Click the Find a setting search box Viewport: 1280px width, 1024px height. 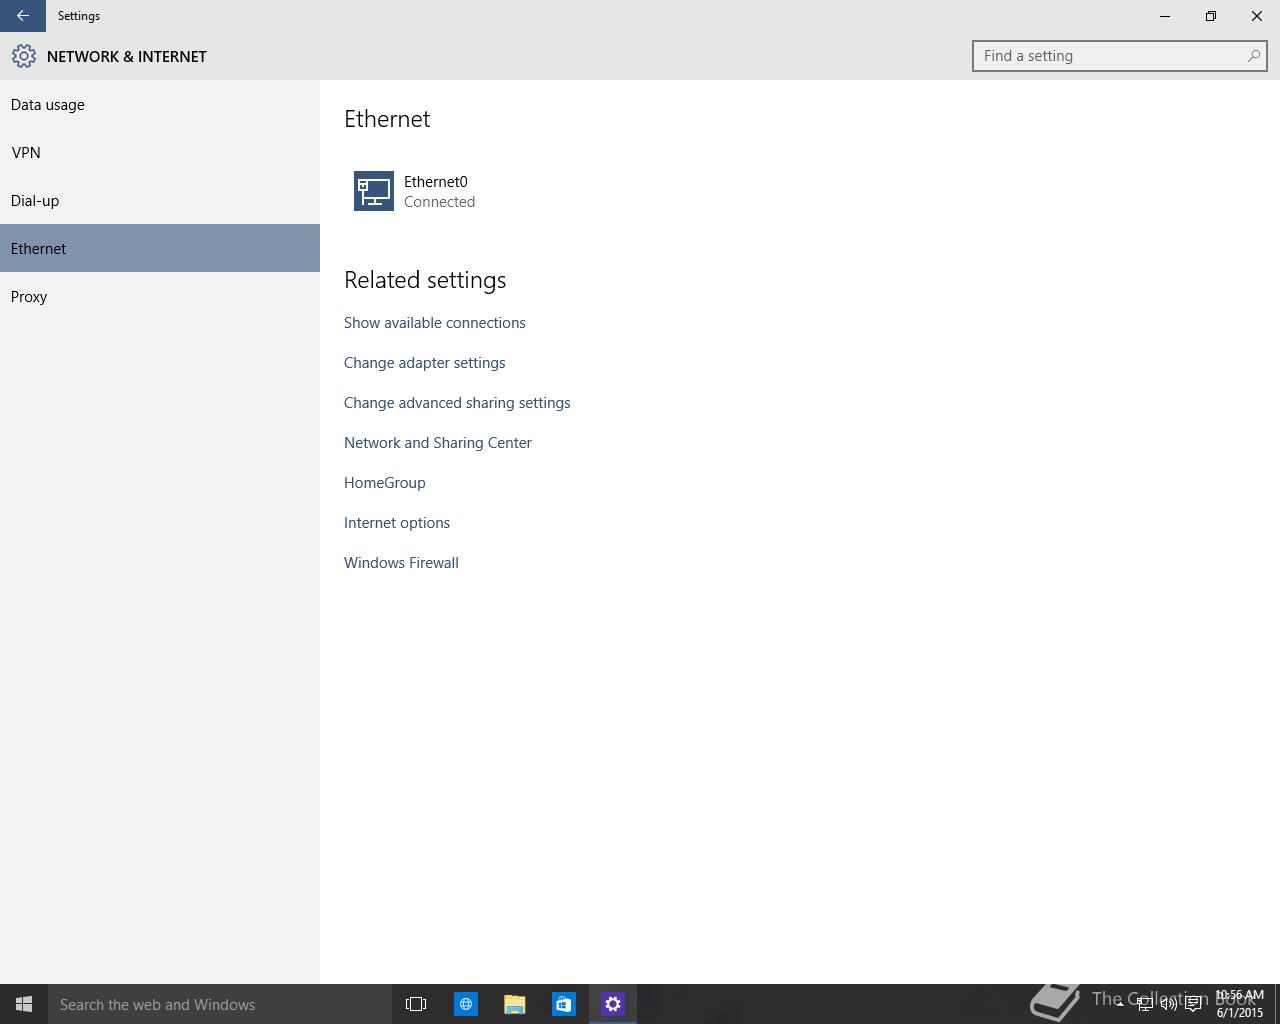coord(1119,56)
